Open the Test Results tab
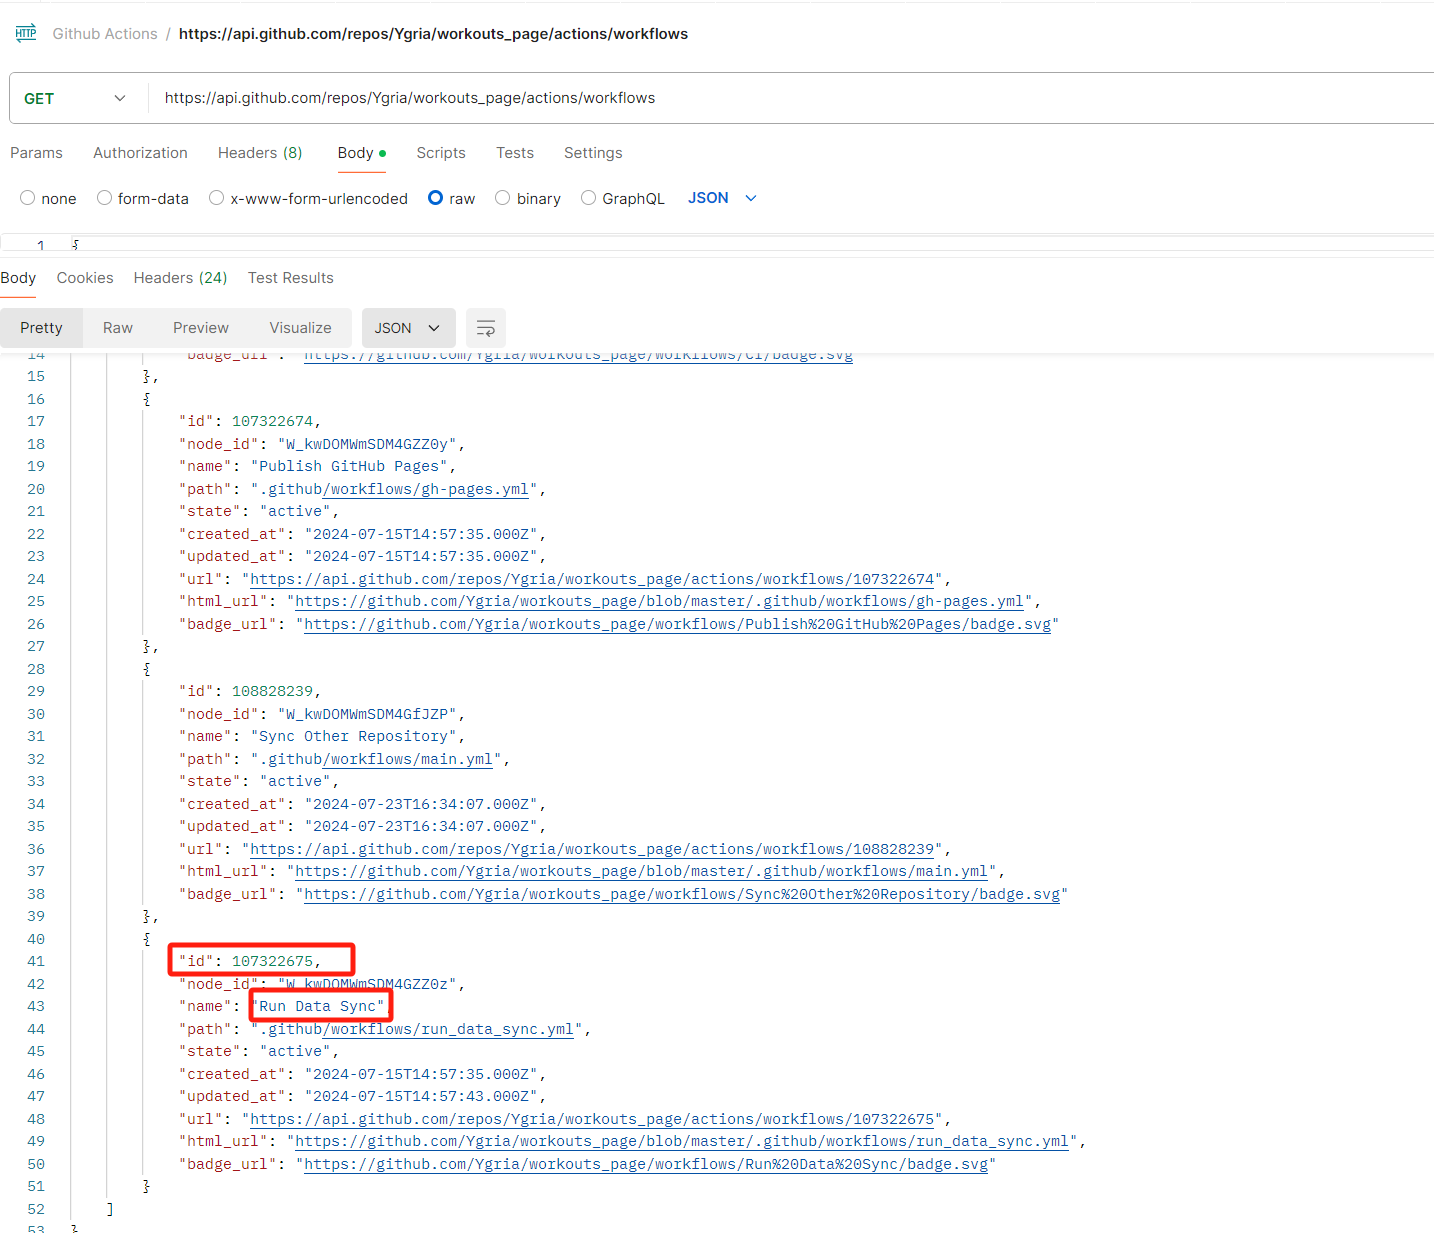1434x1233 pixels. (x=291, y=278)
